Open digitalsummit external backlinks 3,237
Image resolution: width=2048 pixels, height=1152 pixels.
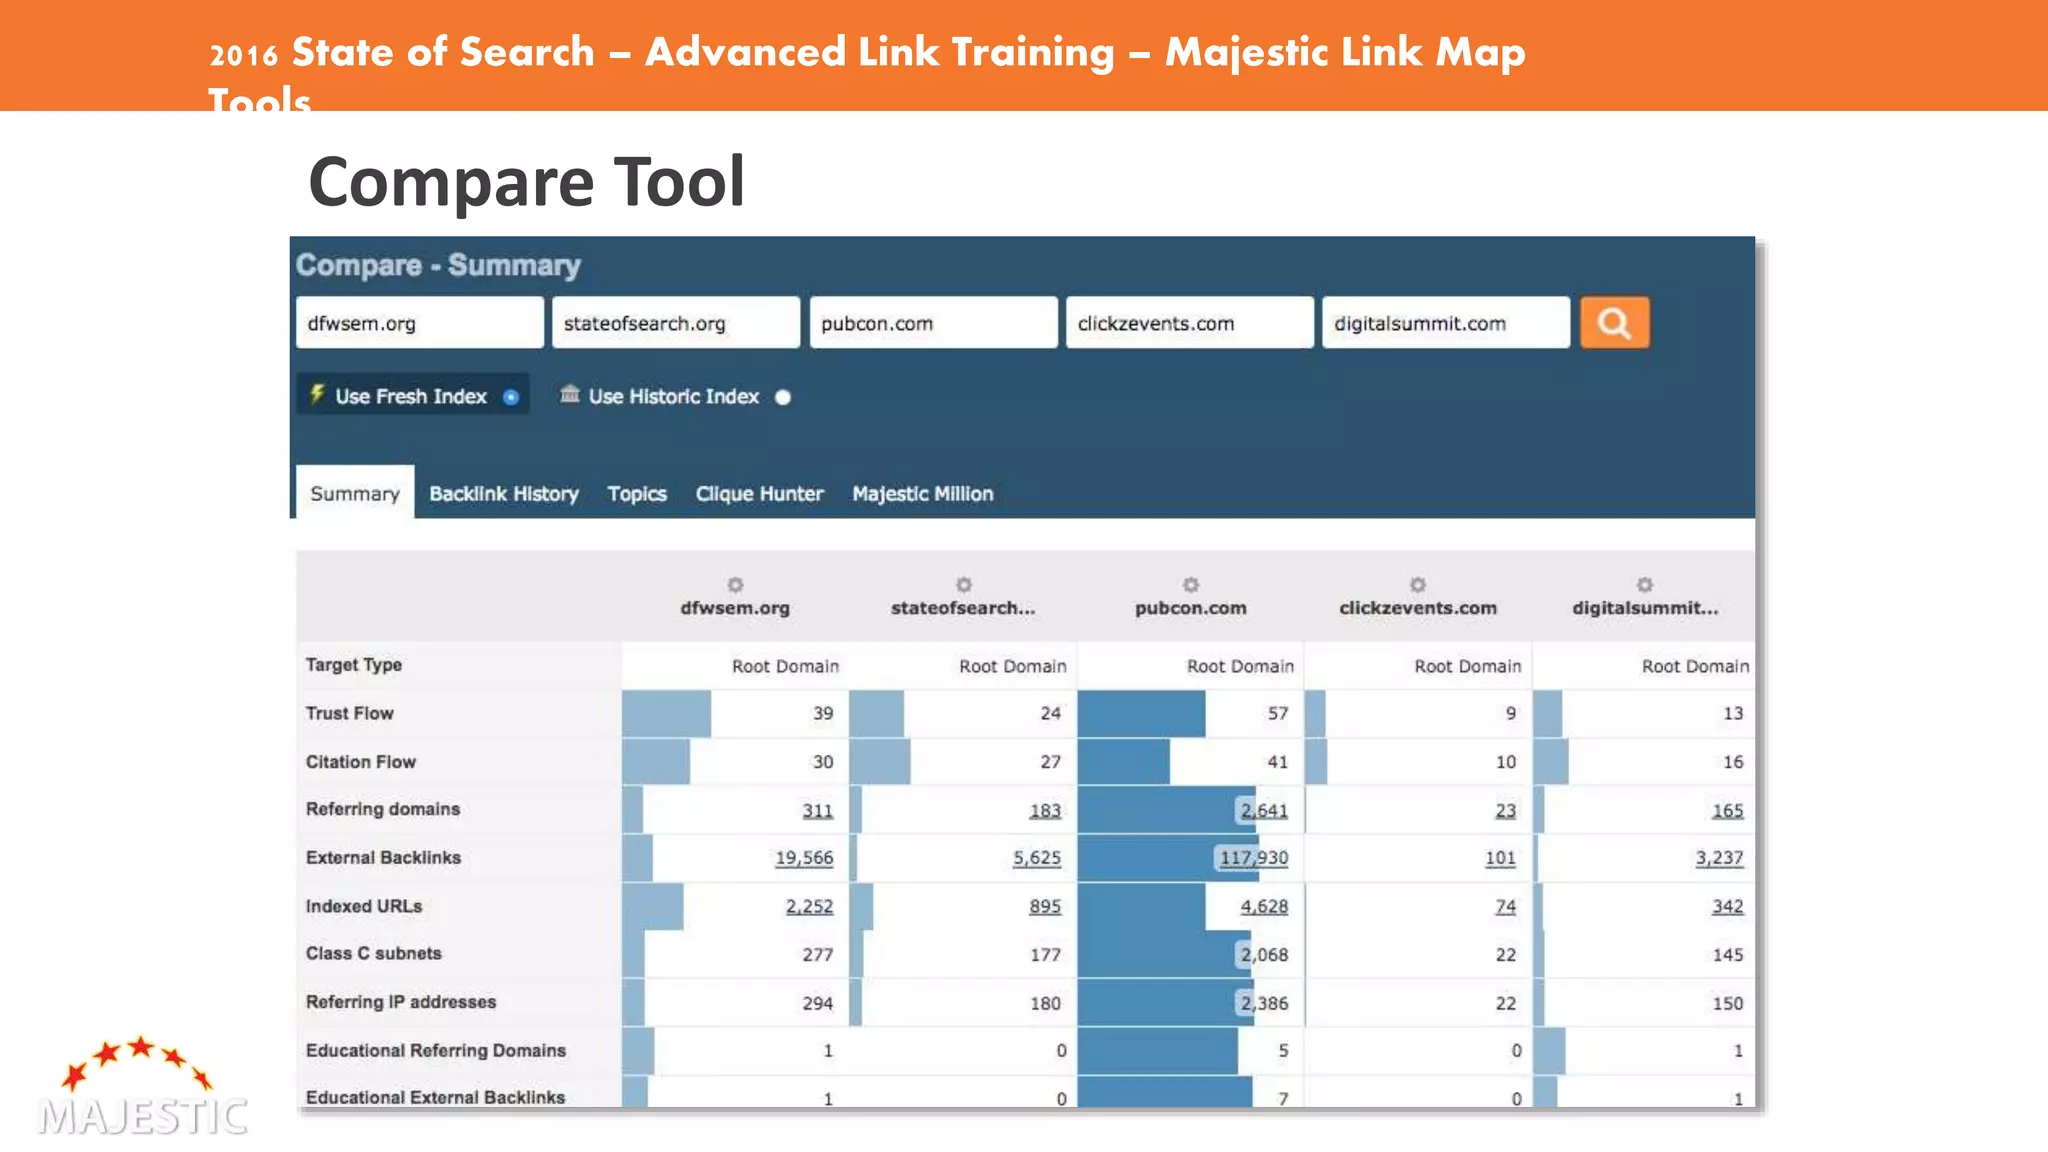[x=1720, y=858]
